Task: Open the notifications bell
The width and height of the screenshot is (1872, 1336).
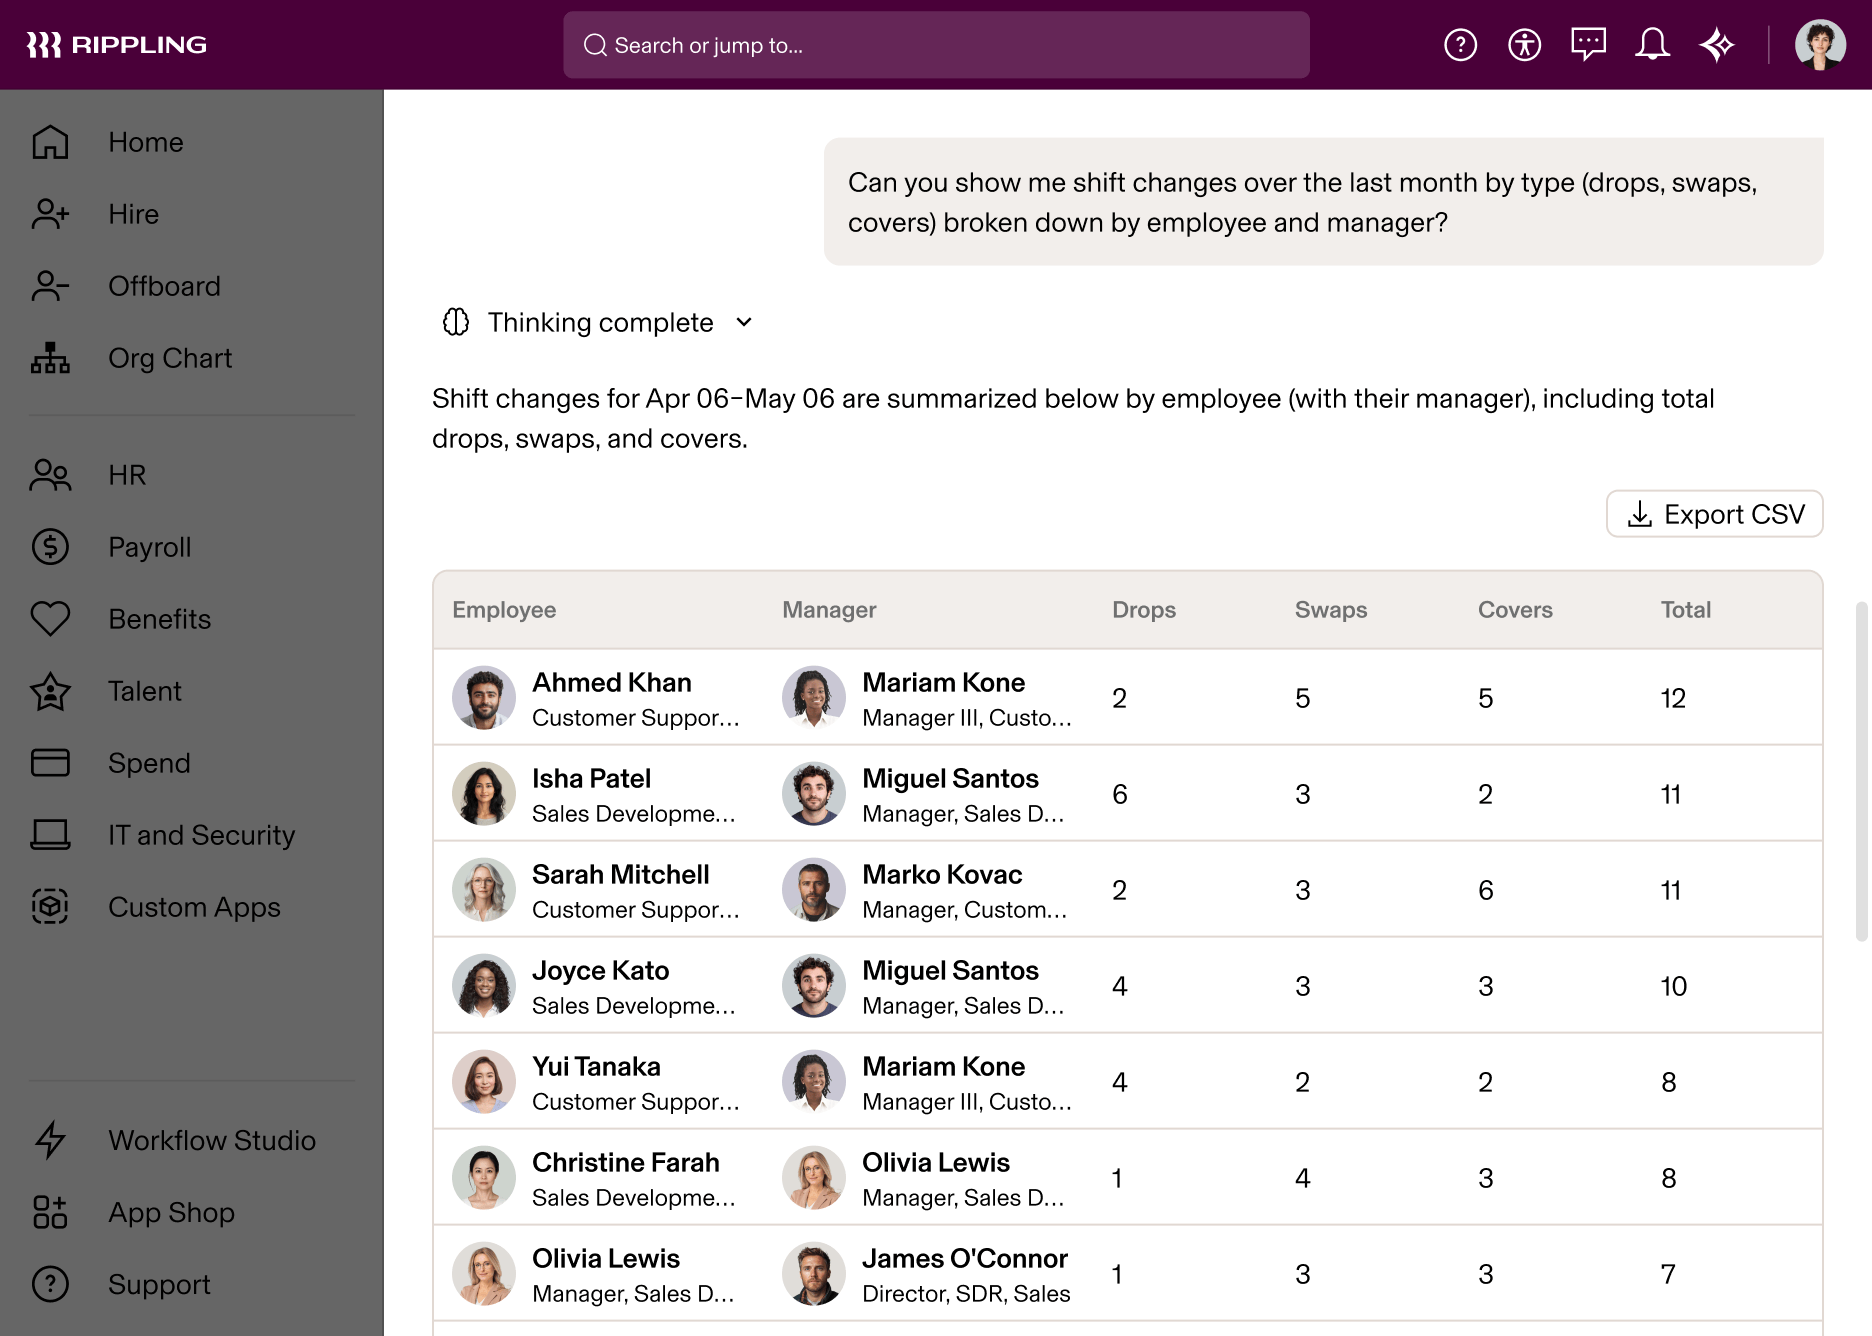Action: [x=1652, y=45]
